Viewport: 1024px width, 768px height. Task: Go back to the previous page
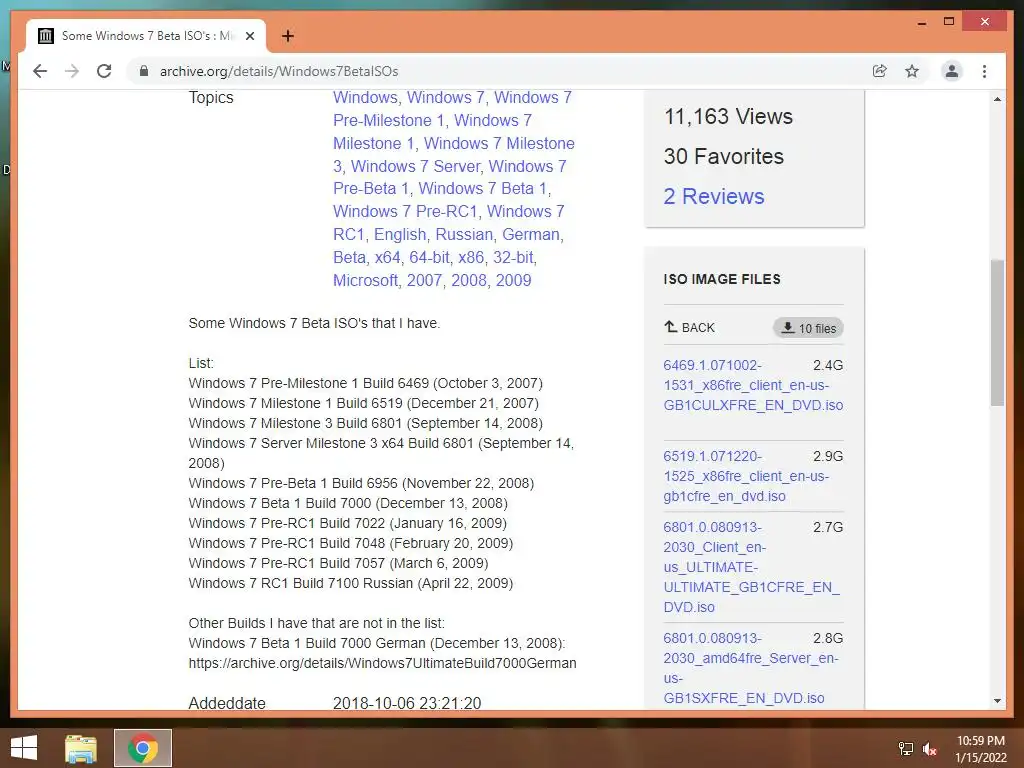click(x=40, y=71)
